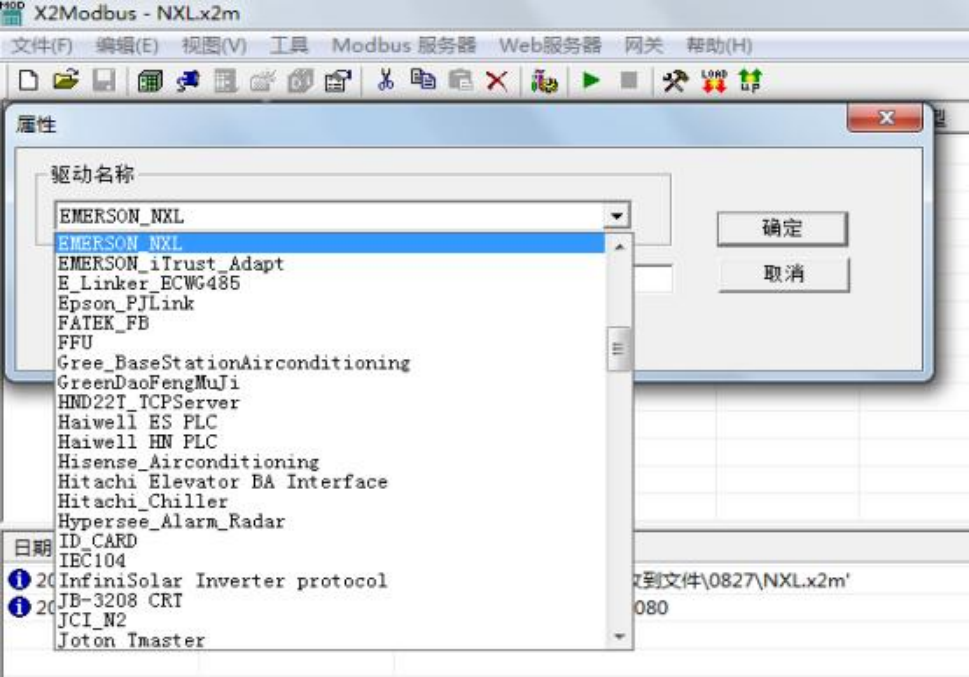Open the Web服务器 menu
The image size is (969, 677).
point(550,45)
